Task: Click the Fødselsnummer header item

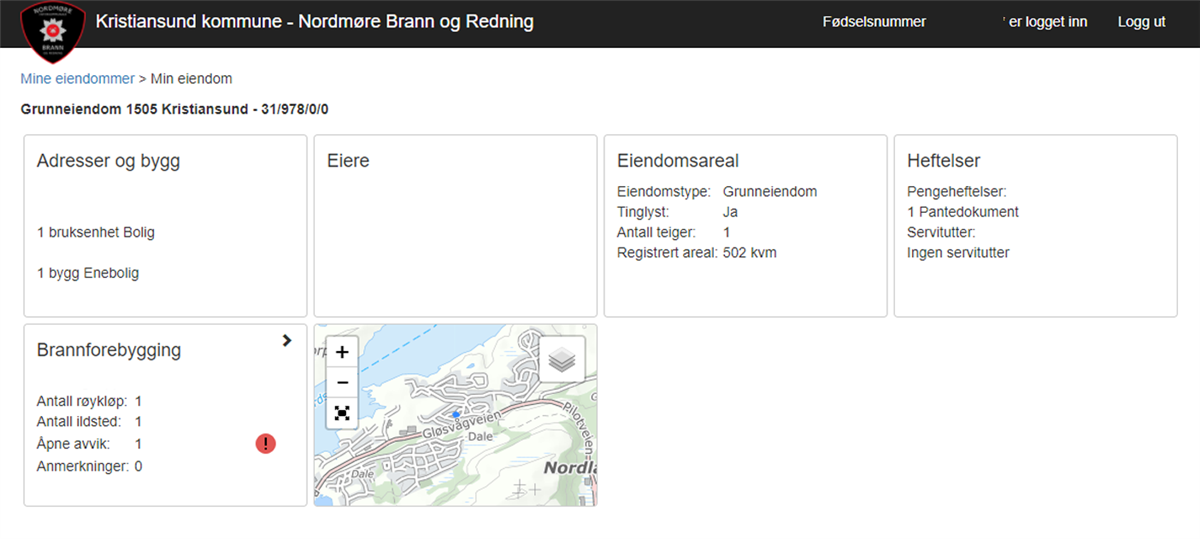Action: 874,22
